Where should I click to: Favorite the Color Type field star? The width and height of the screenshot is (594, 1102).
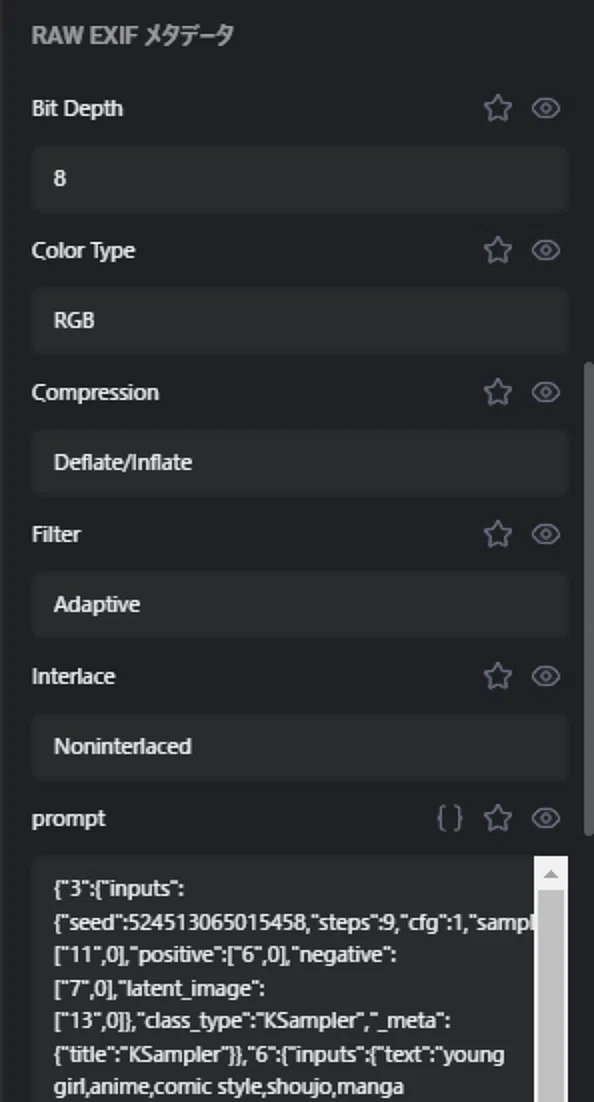pos(498,250)
